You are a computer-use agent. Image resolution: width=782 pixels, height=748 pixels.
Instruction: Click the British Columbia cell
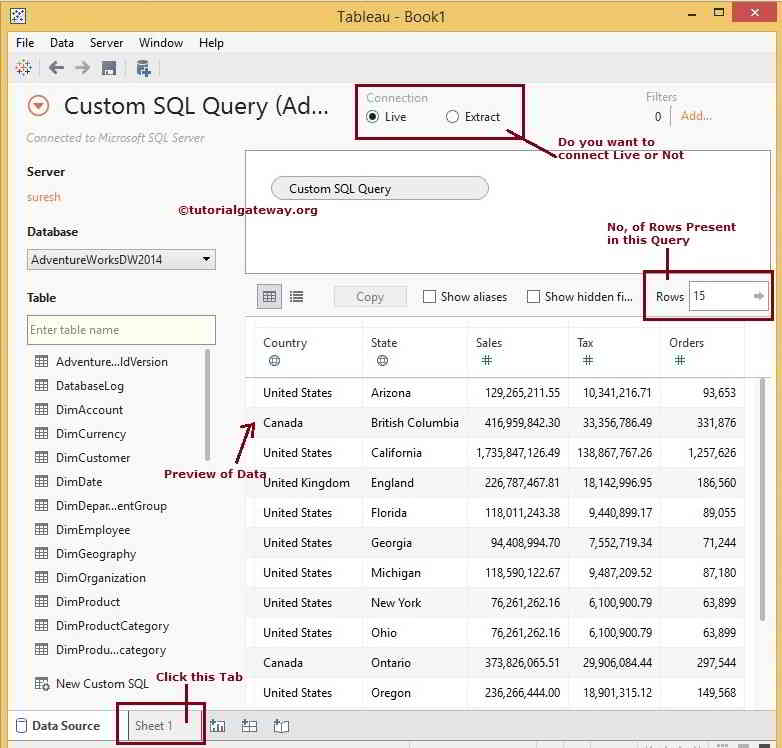tap(414, 423)
